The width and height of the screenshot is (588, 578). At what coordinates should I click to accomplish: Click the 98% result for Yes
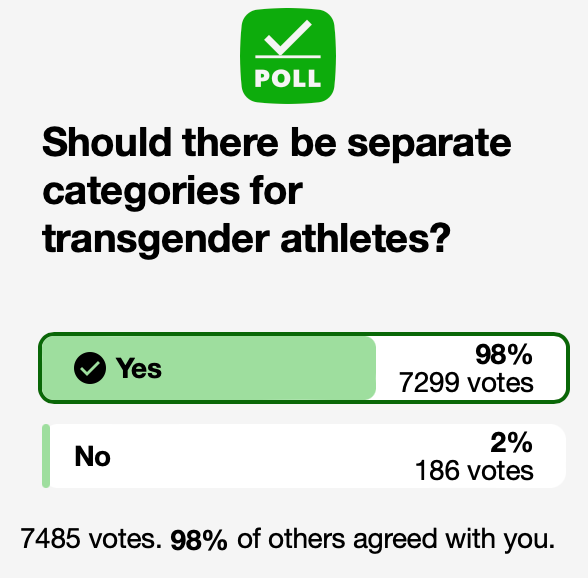tap(504, 354)
